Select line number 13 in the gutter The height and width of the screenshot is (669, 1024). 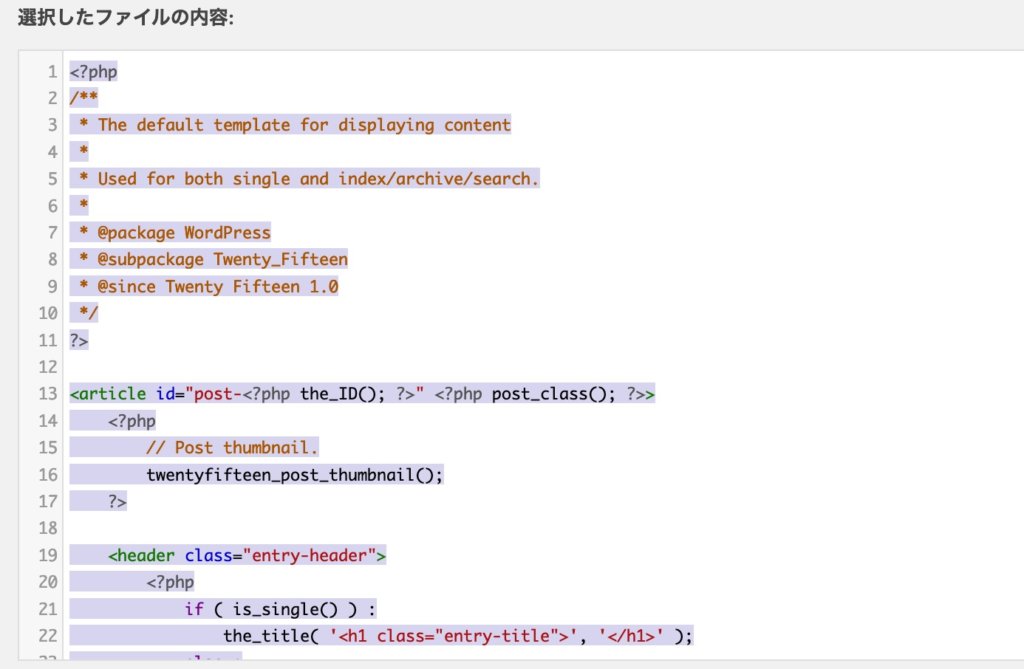tap(49, 394)
